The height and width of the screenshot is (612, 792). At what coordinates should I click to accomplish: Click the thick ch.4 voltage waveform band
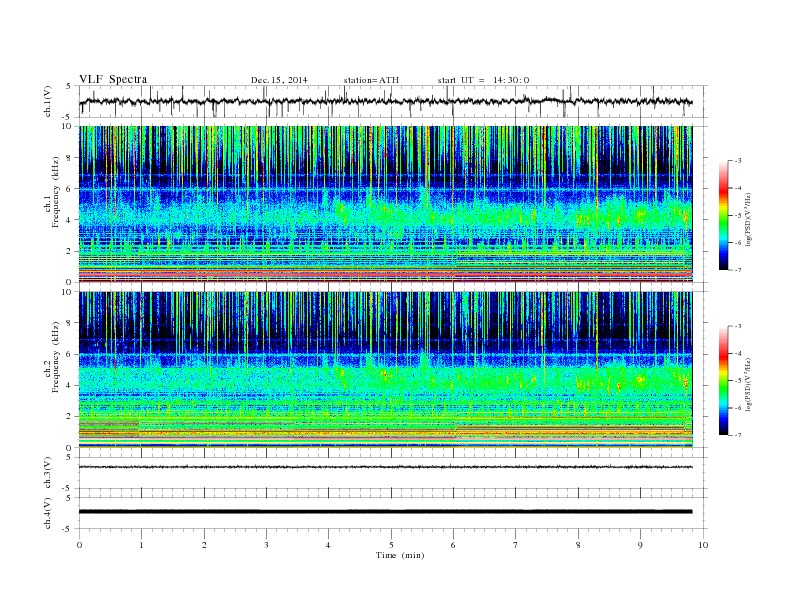[386, 512]
